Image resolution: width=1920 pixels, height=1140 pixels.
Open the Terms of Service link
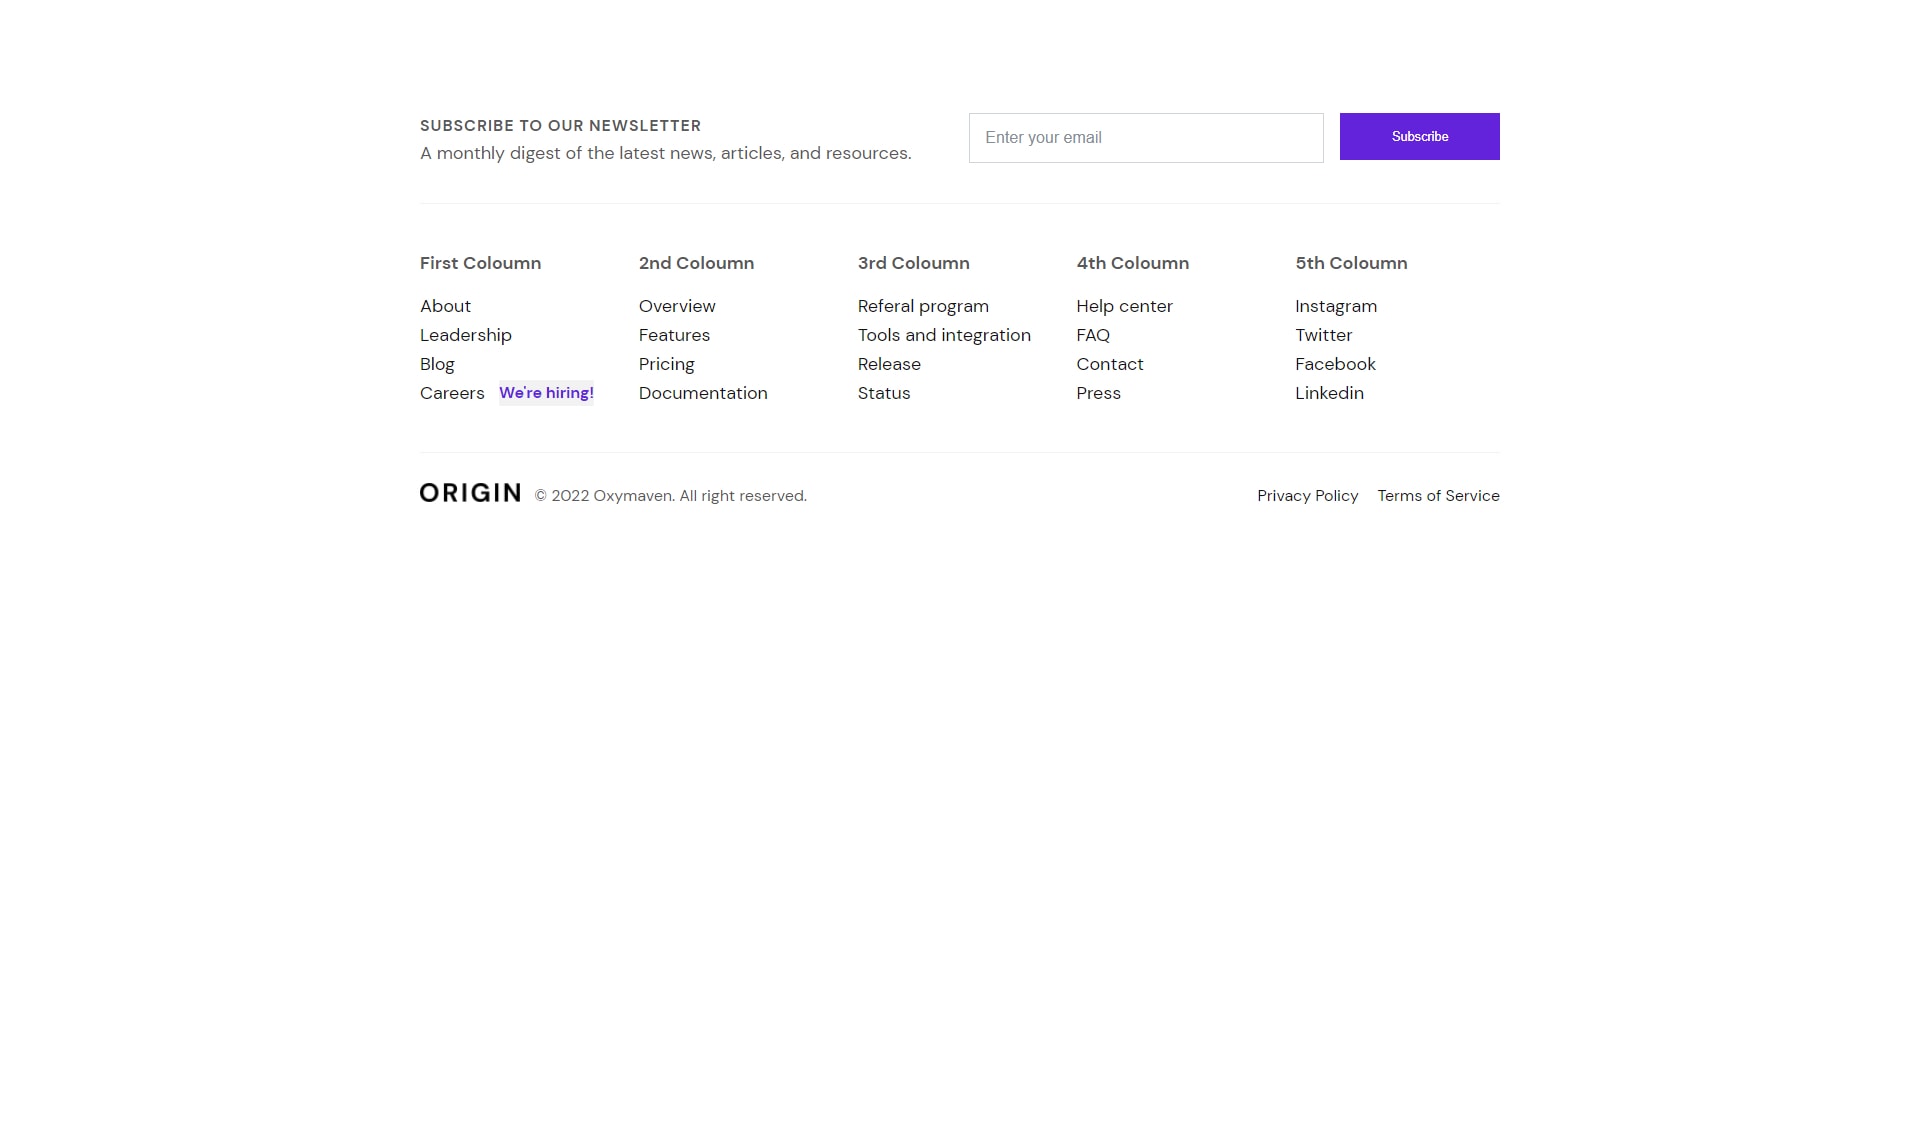1438,496
